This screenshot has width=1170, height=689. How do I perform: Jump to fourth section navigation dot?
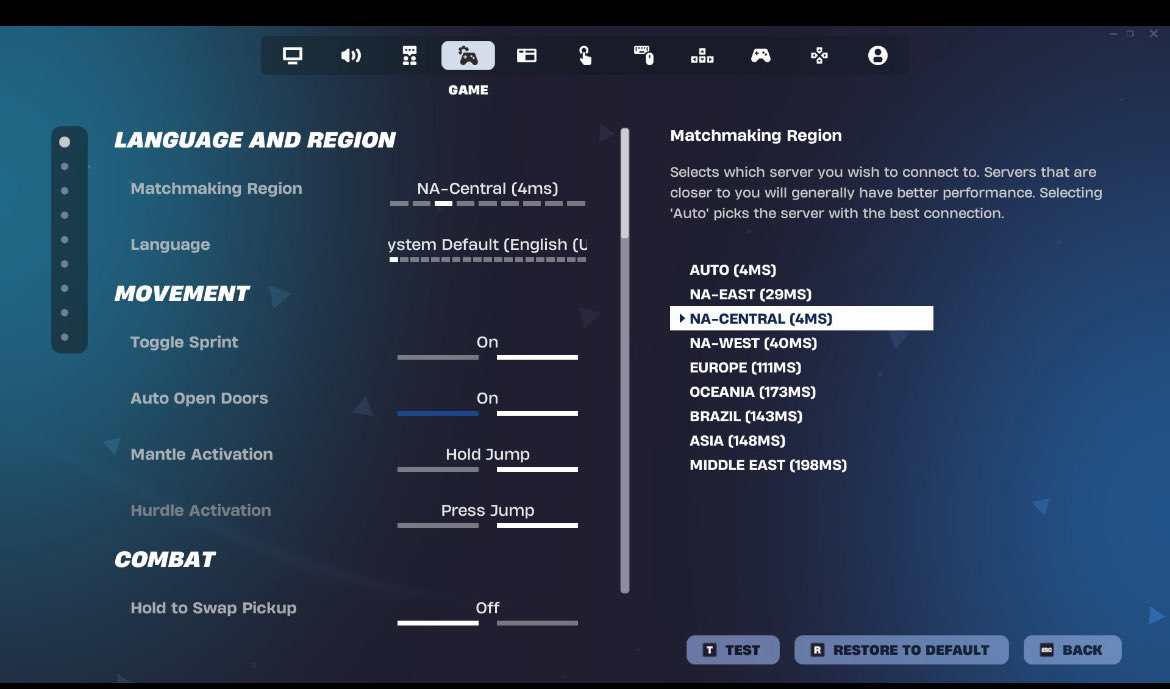(x=65, y=215)
